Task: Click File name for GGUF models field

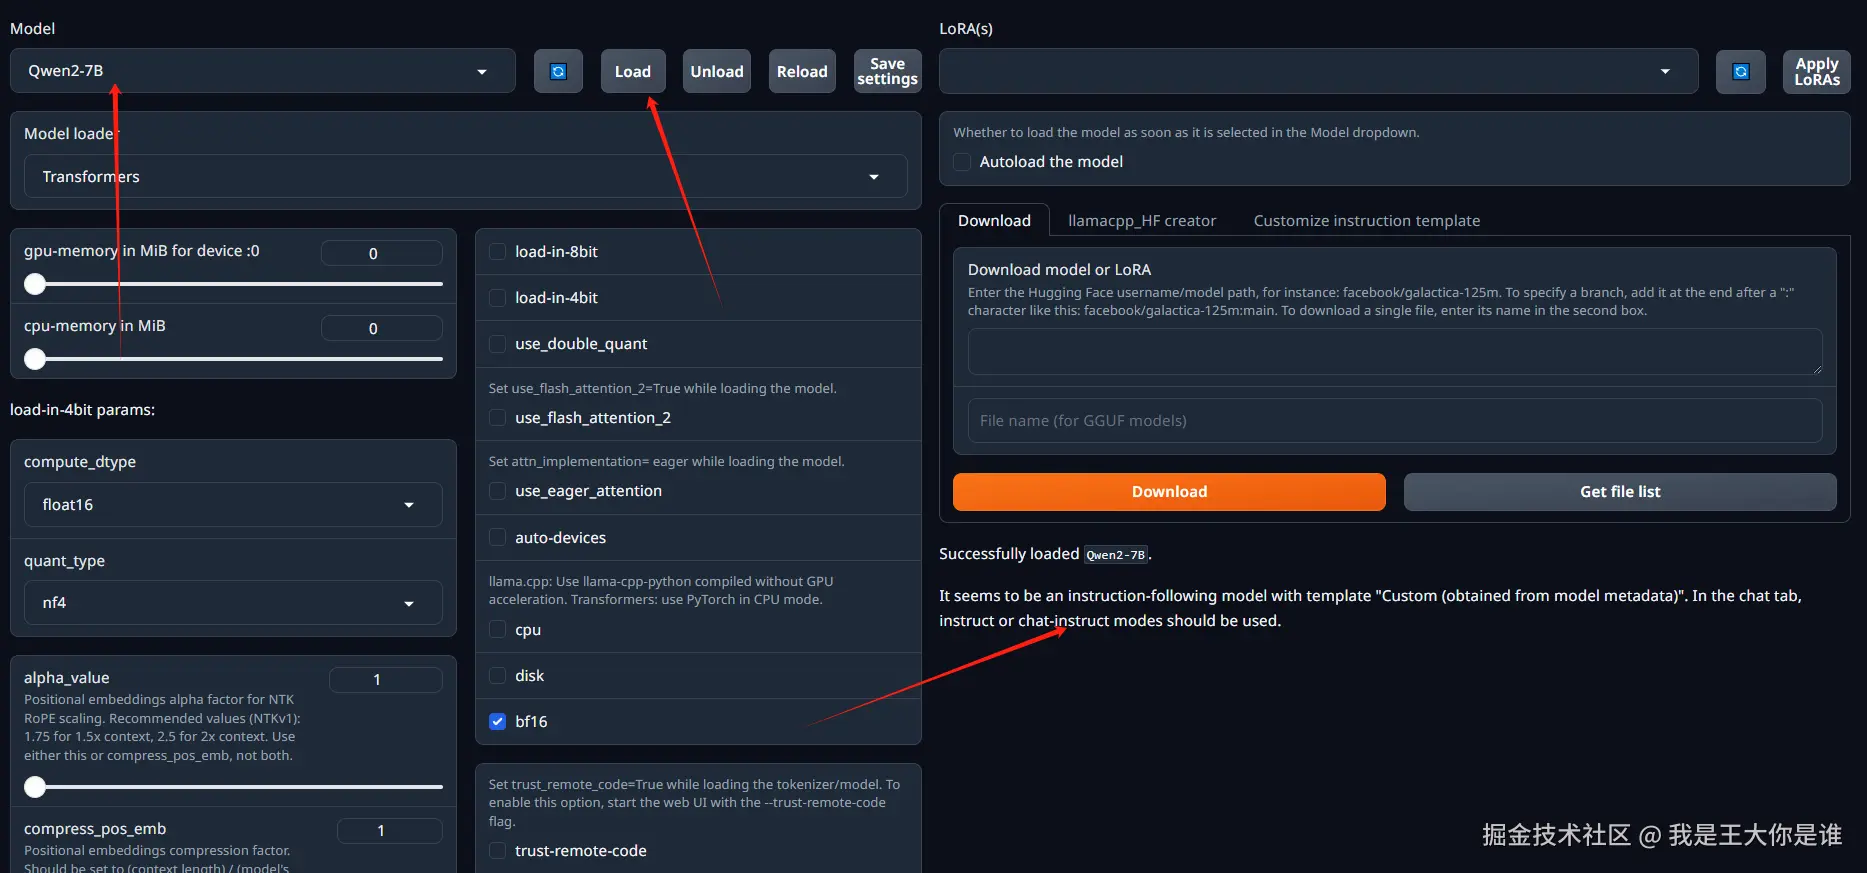Action: click(x=1395, y=421)
